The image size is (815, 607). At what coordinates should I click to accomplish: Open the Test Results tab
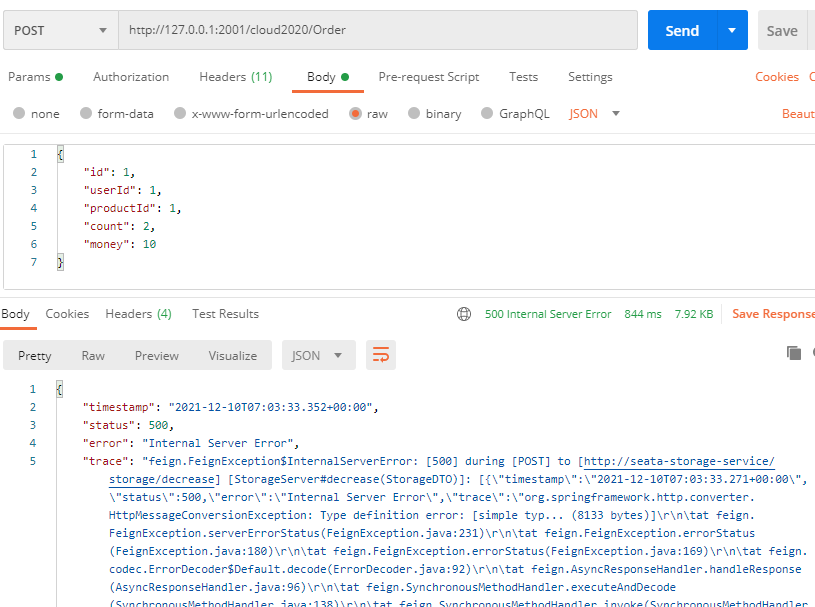pyautogui.click(x=225, y=314)
